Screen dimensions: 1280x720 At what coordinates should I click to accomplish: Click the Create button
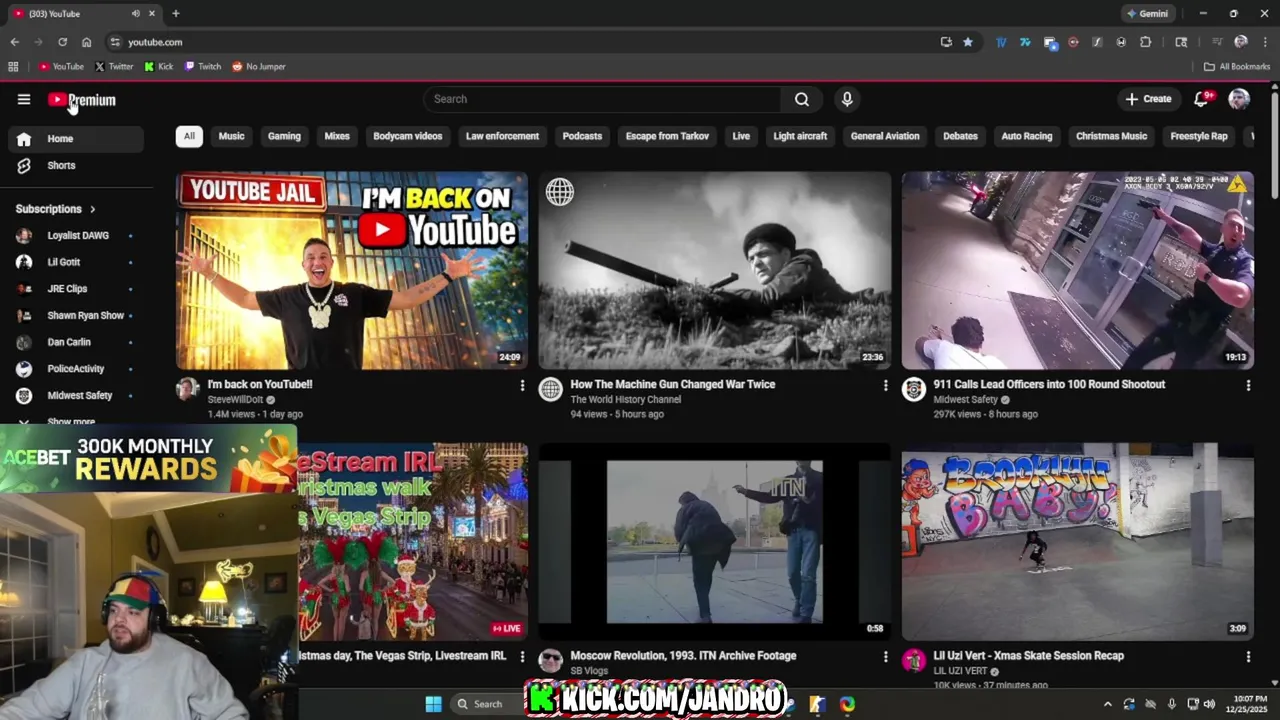[x=1148, y=99]
